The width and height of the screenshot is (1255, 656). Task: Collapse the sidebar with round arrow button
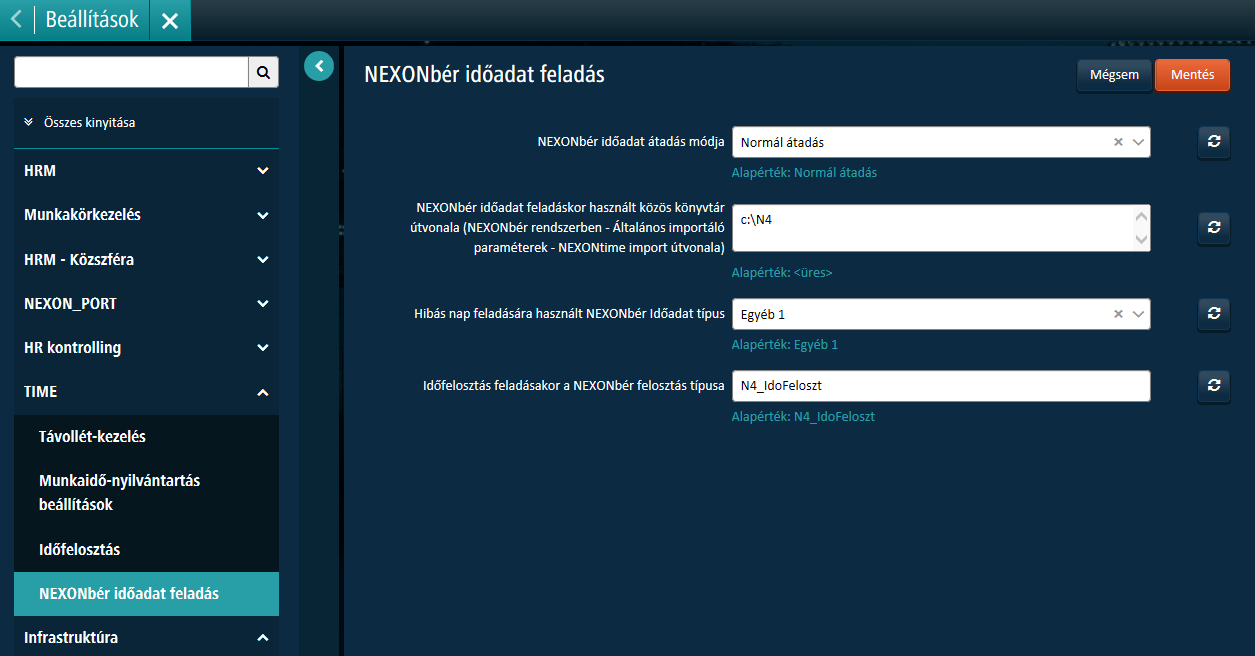[318, 66]
